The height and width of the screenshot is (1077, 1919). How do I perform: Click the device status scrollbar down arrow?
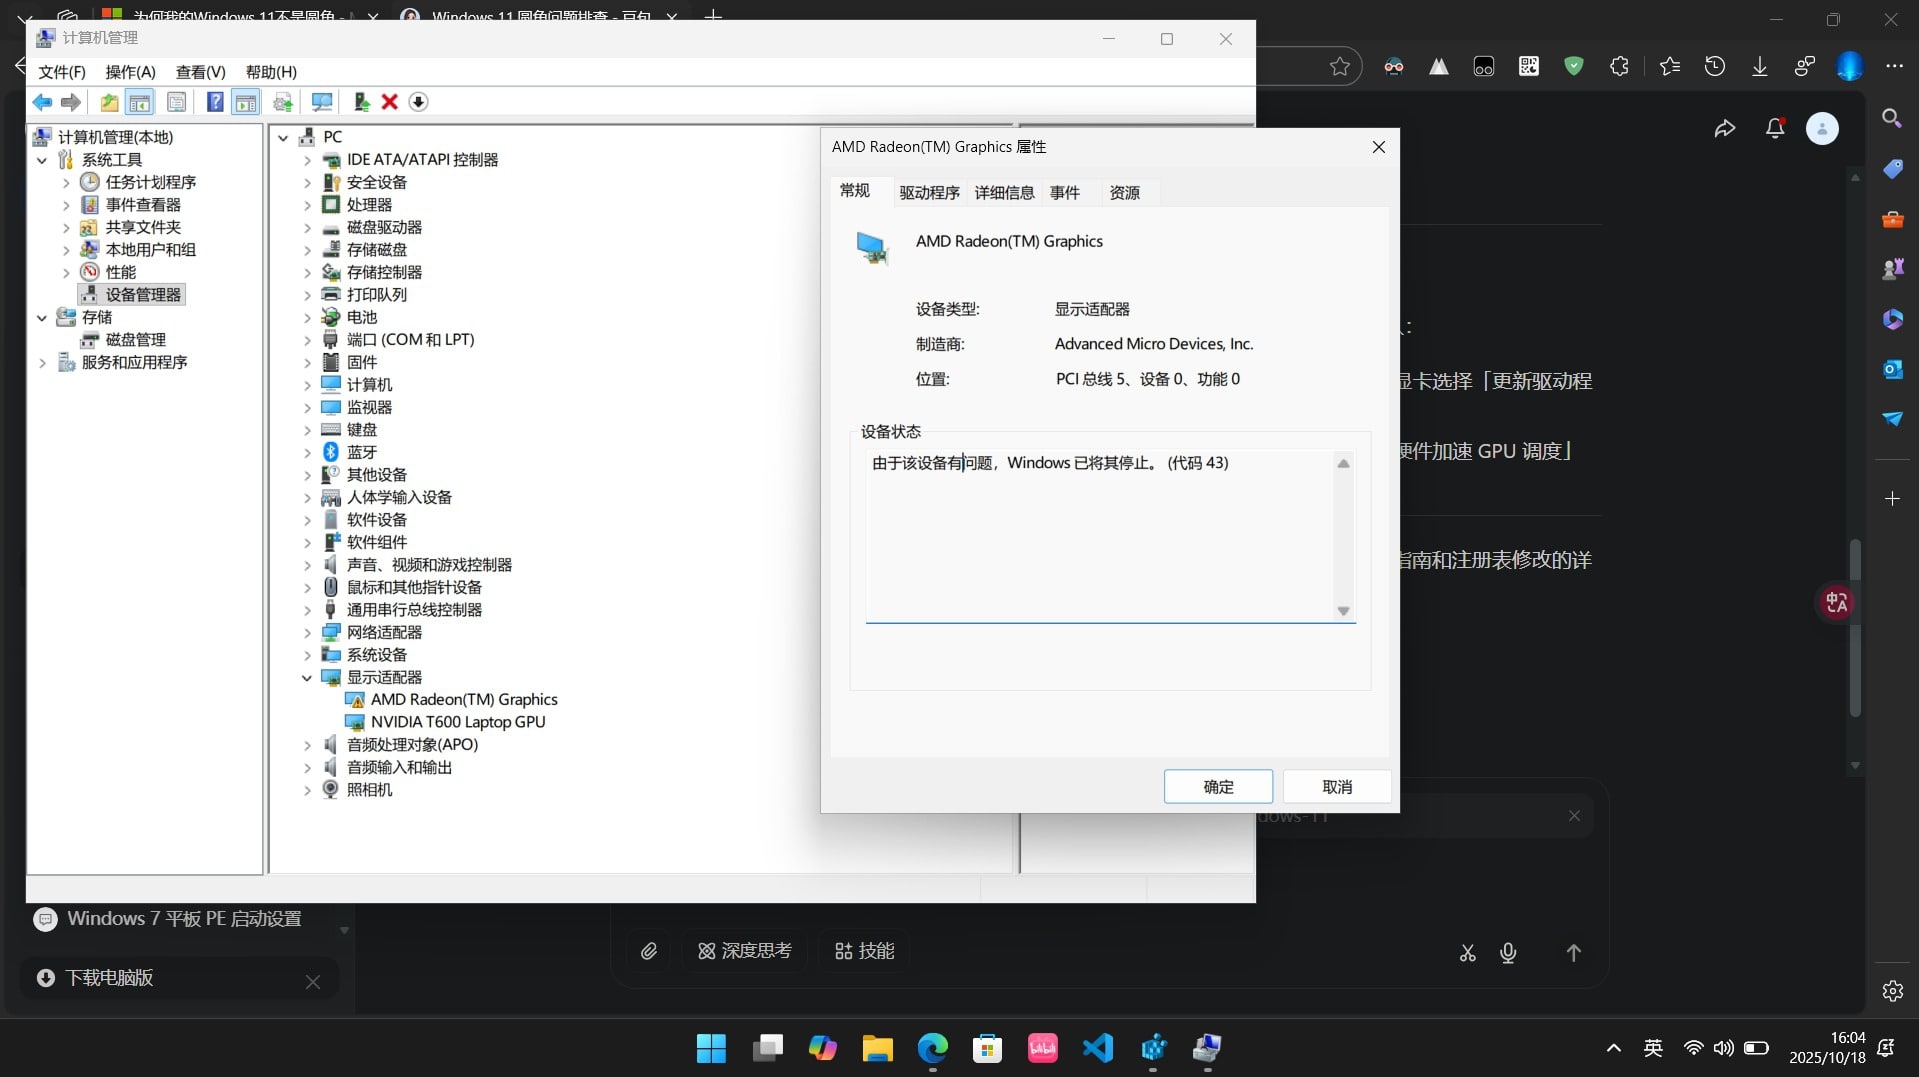(1344, 611)
